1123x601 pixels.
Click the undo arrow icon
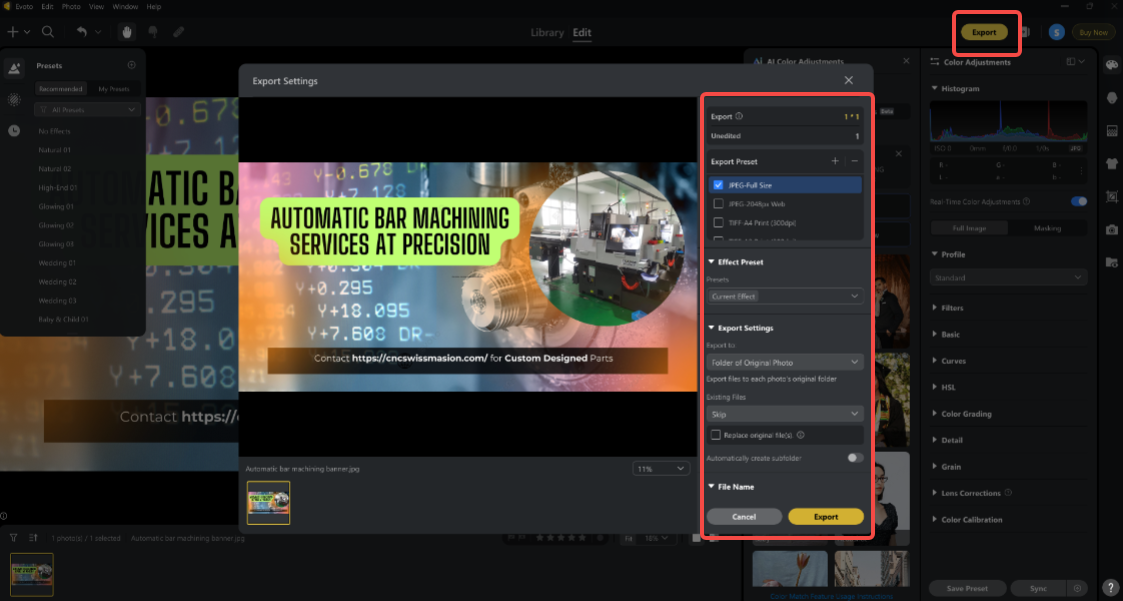pyautogui.click(x=81, y=32)
